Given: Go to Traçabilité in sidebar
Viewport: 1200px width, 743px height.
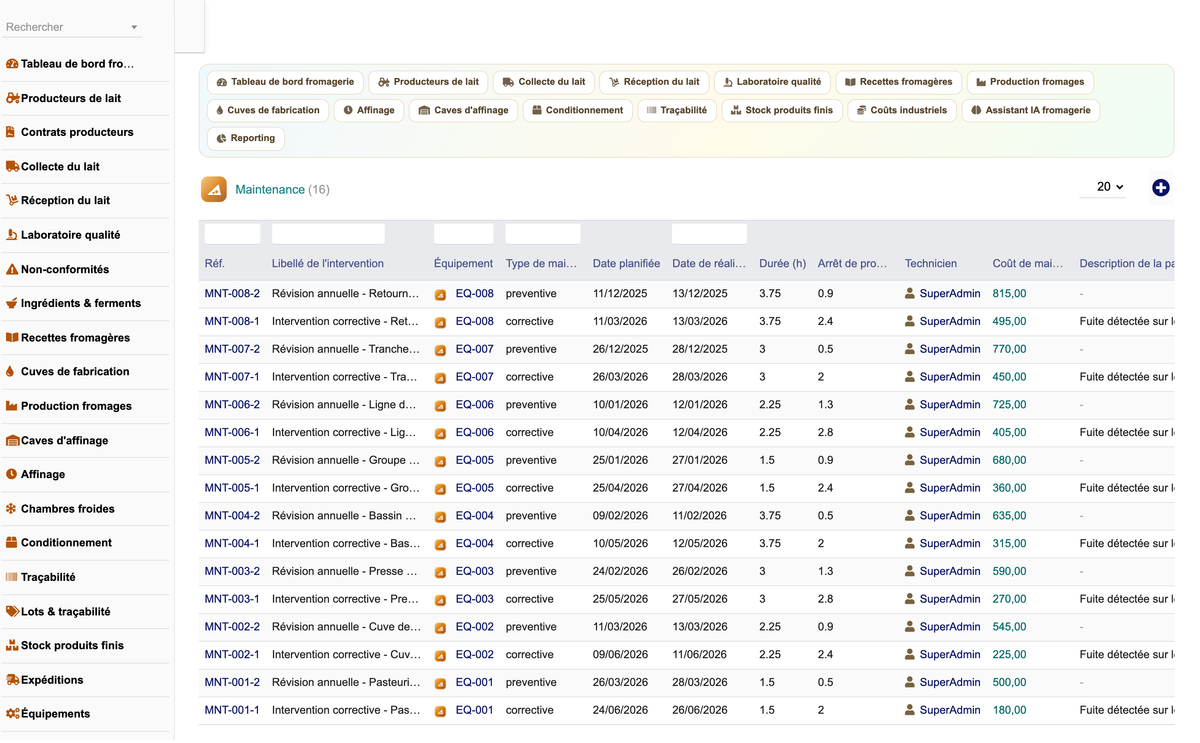Looking at the screenshot, I should click(x=48, y=577).
